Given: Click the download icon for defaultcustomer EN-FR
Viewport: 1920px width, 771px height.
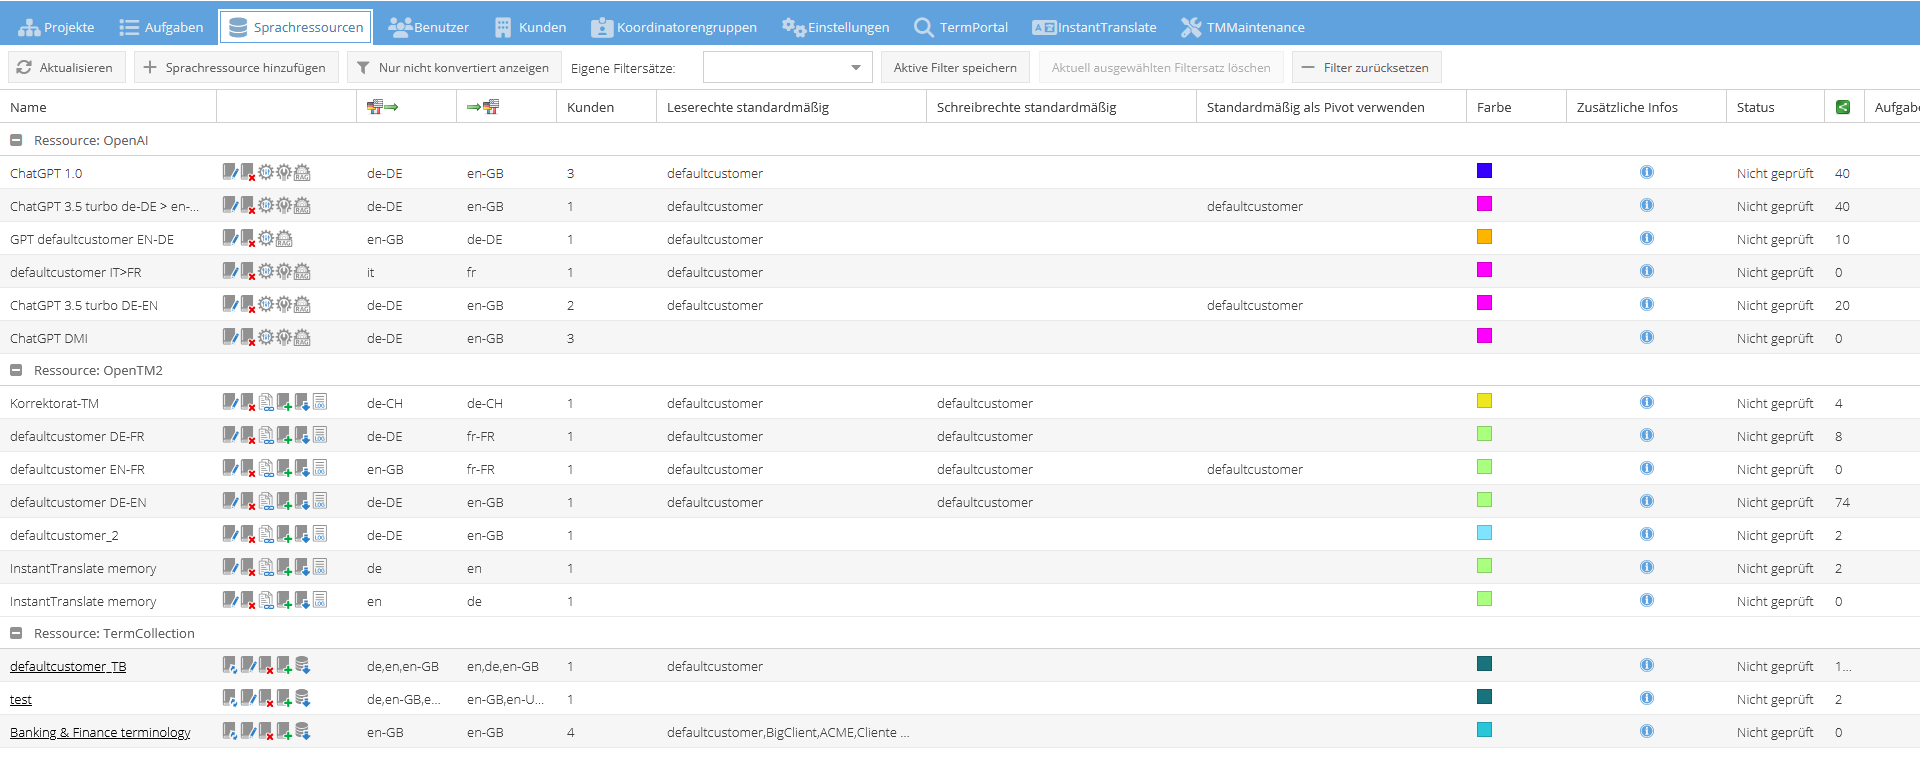Looking at the screenshot, I should point(302,469).
